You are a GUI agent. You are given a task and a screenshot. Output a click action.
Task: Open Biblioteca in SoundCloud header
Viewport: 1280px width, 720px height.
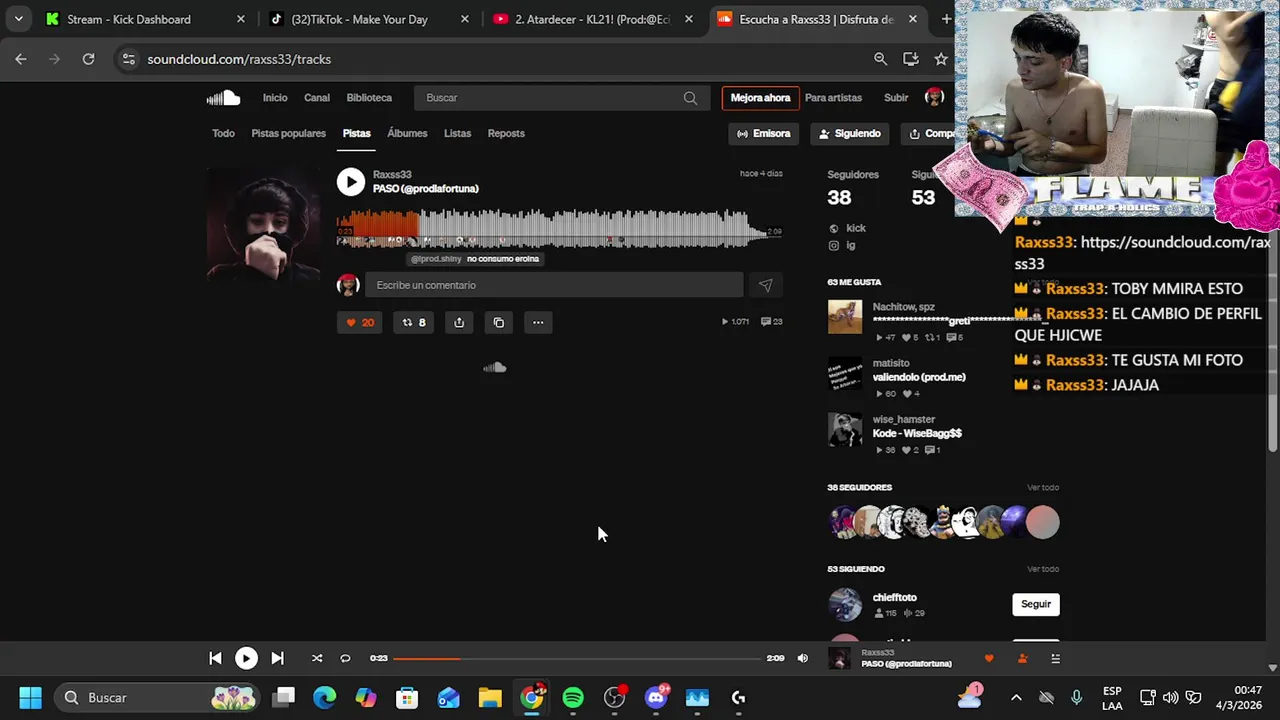click(369, 98)
